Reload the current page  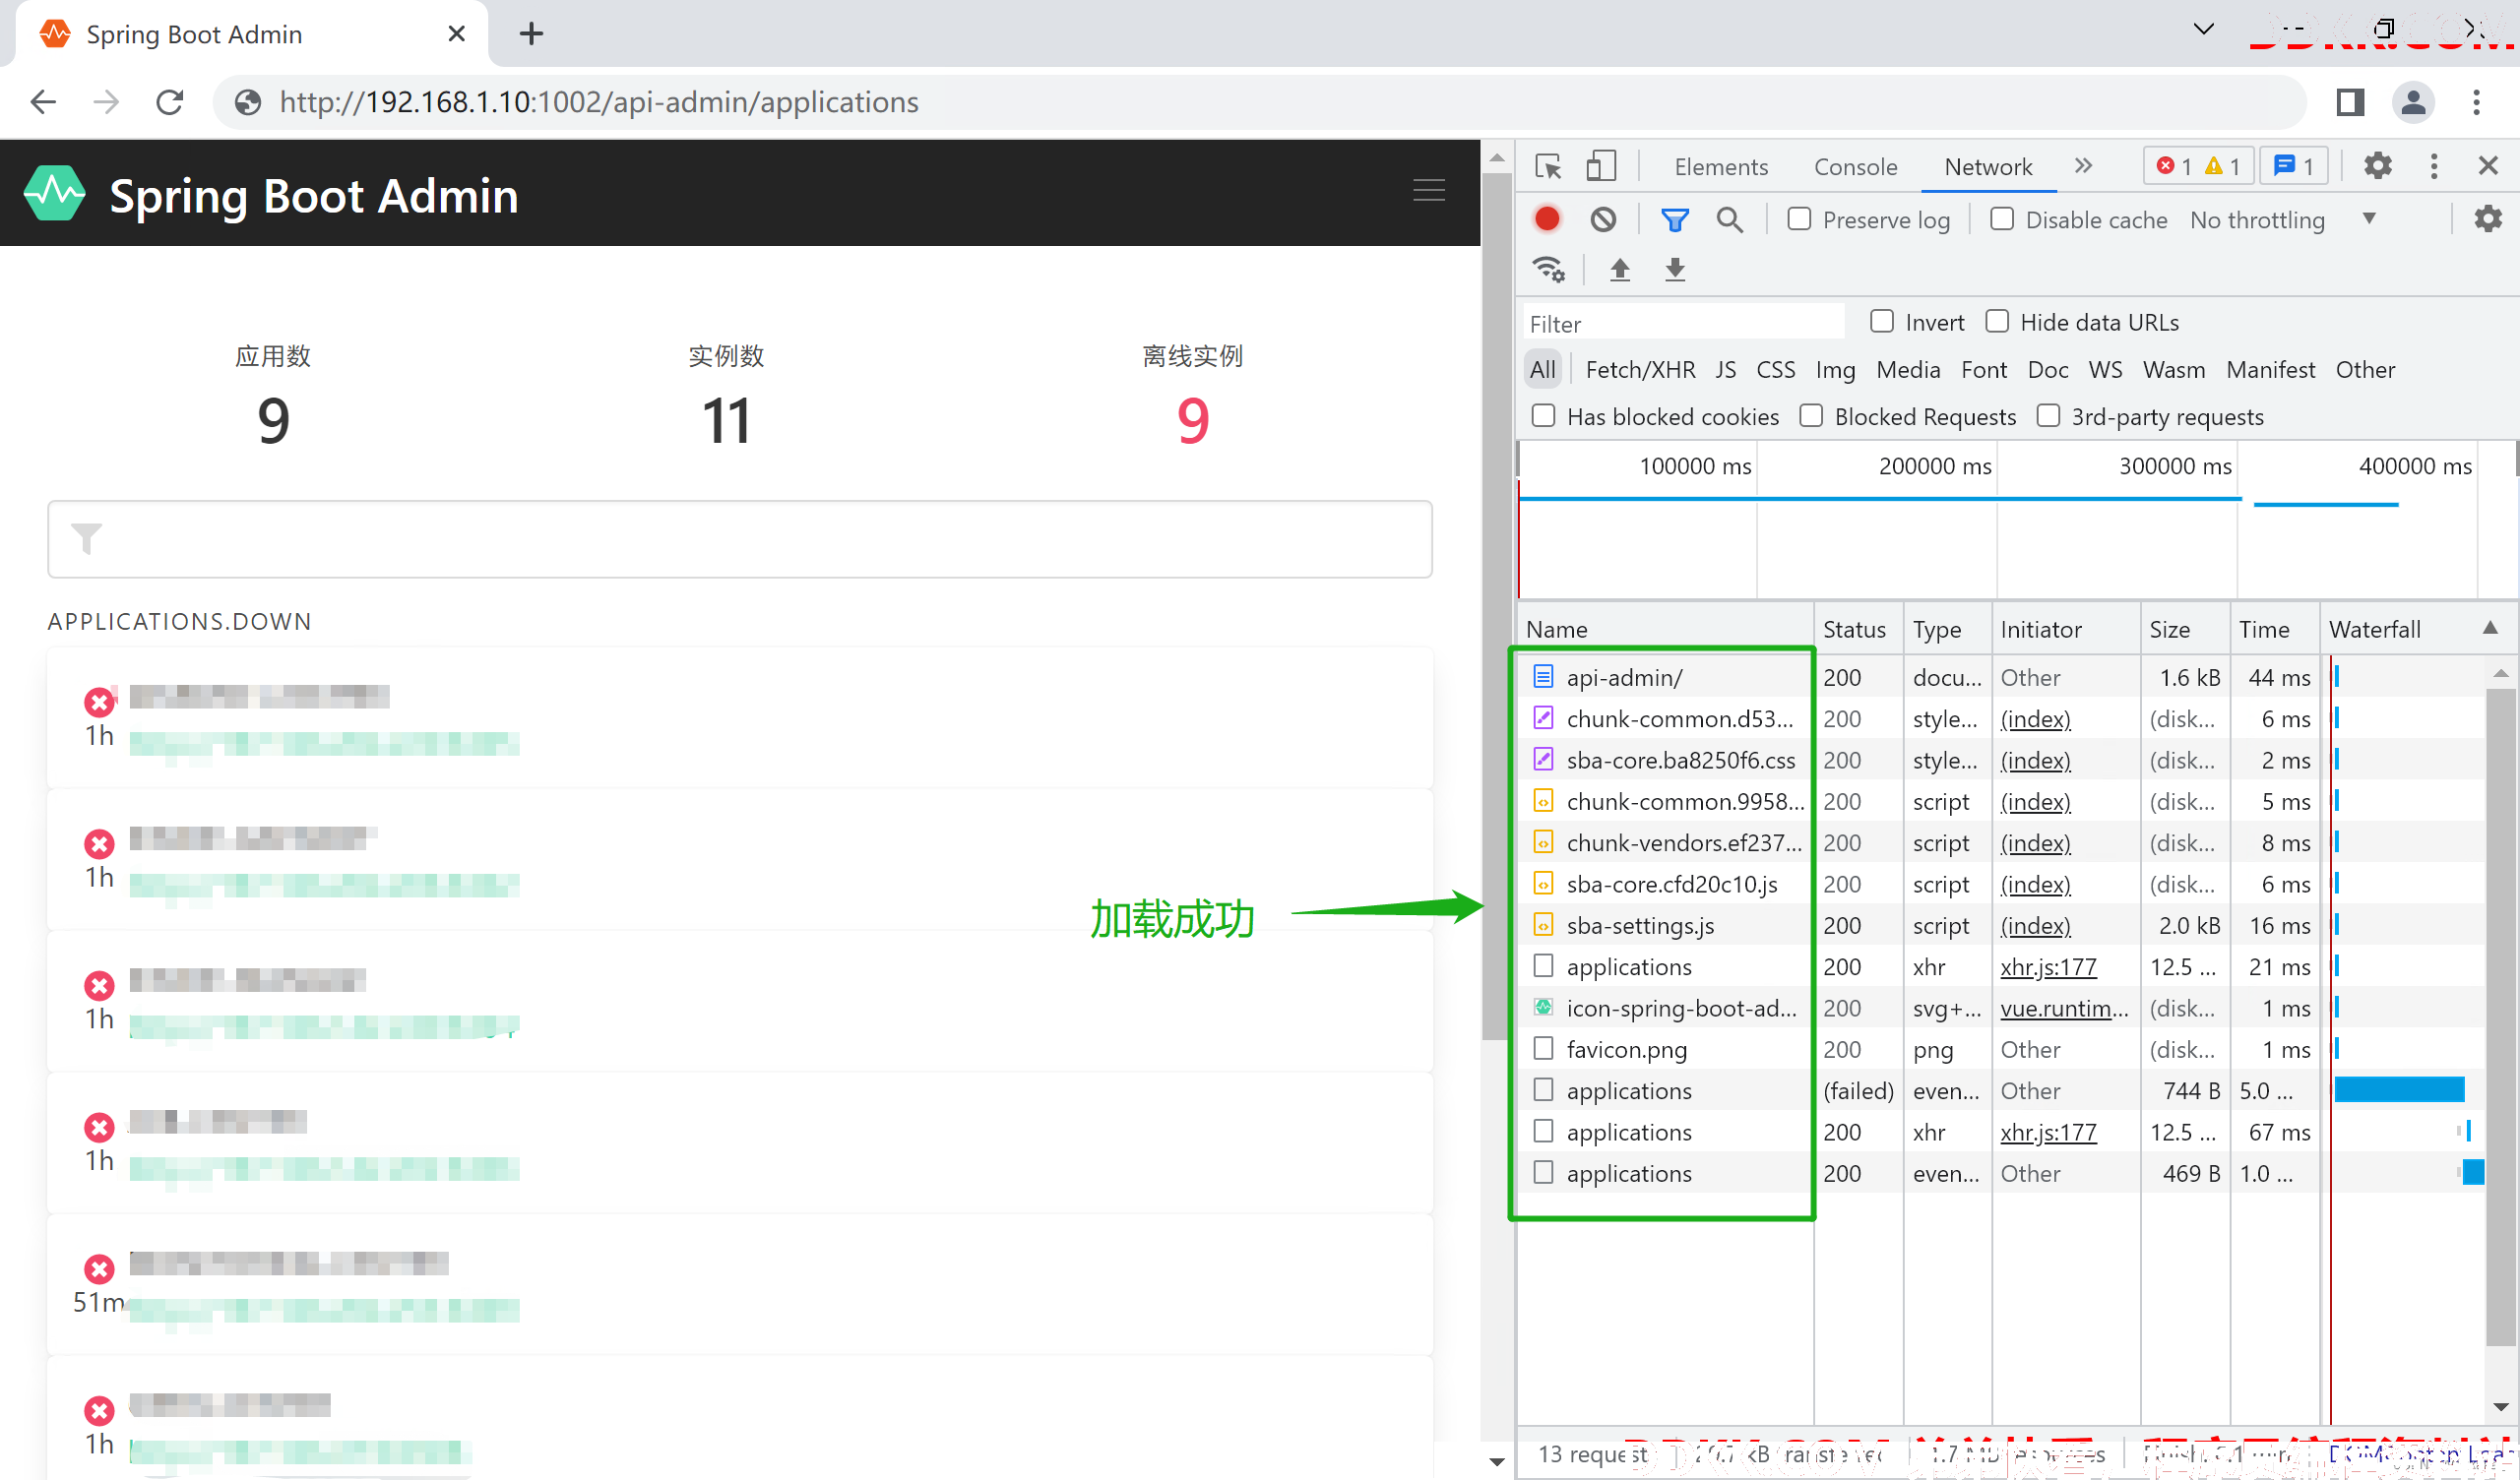170,102
